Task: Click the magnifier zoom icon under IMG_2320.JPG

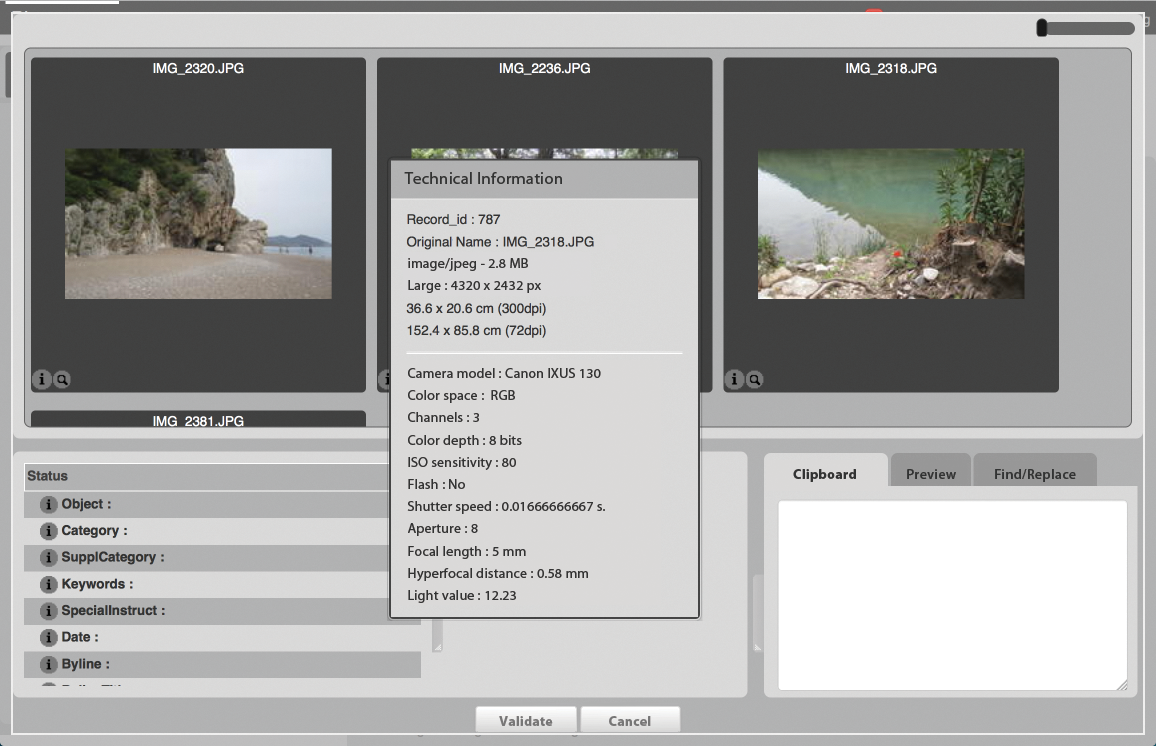Action: pyautogui.click(x=62, y=379)
